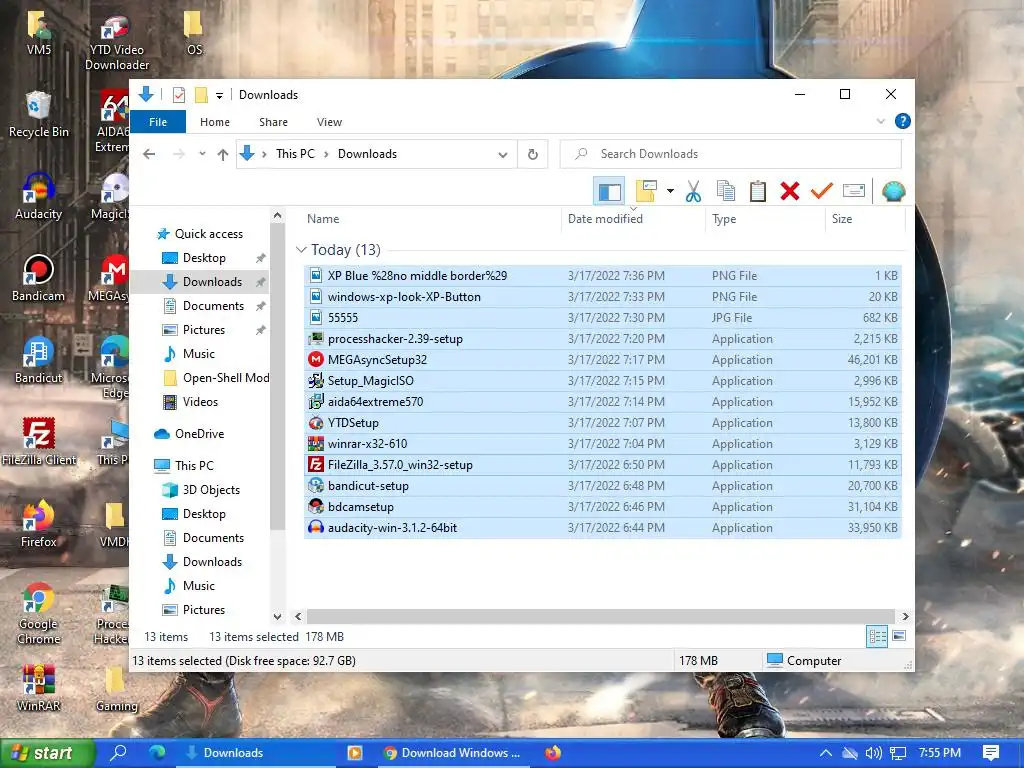This screenshot has width=1024, height=768.
Task: Select the aida64extreme570 file
Action: 603,402
